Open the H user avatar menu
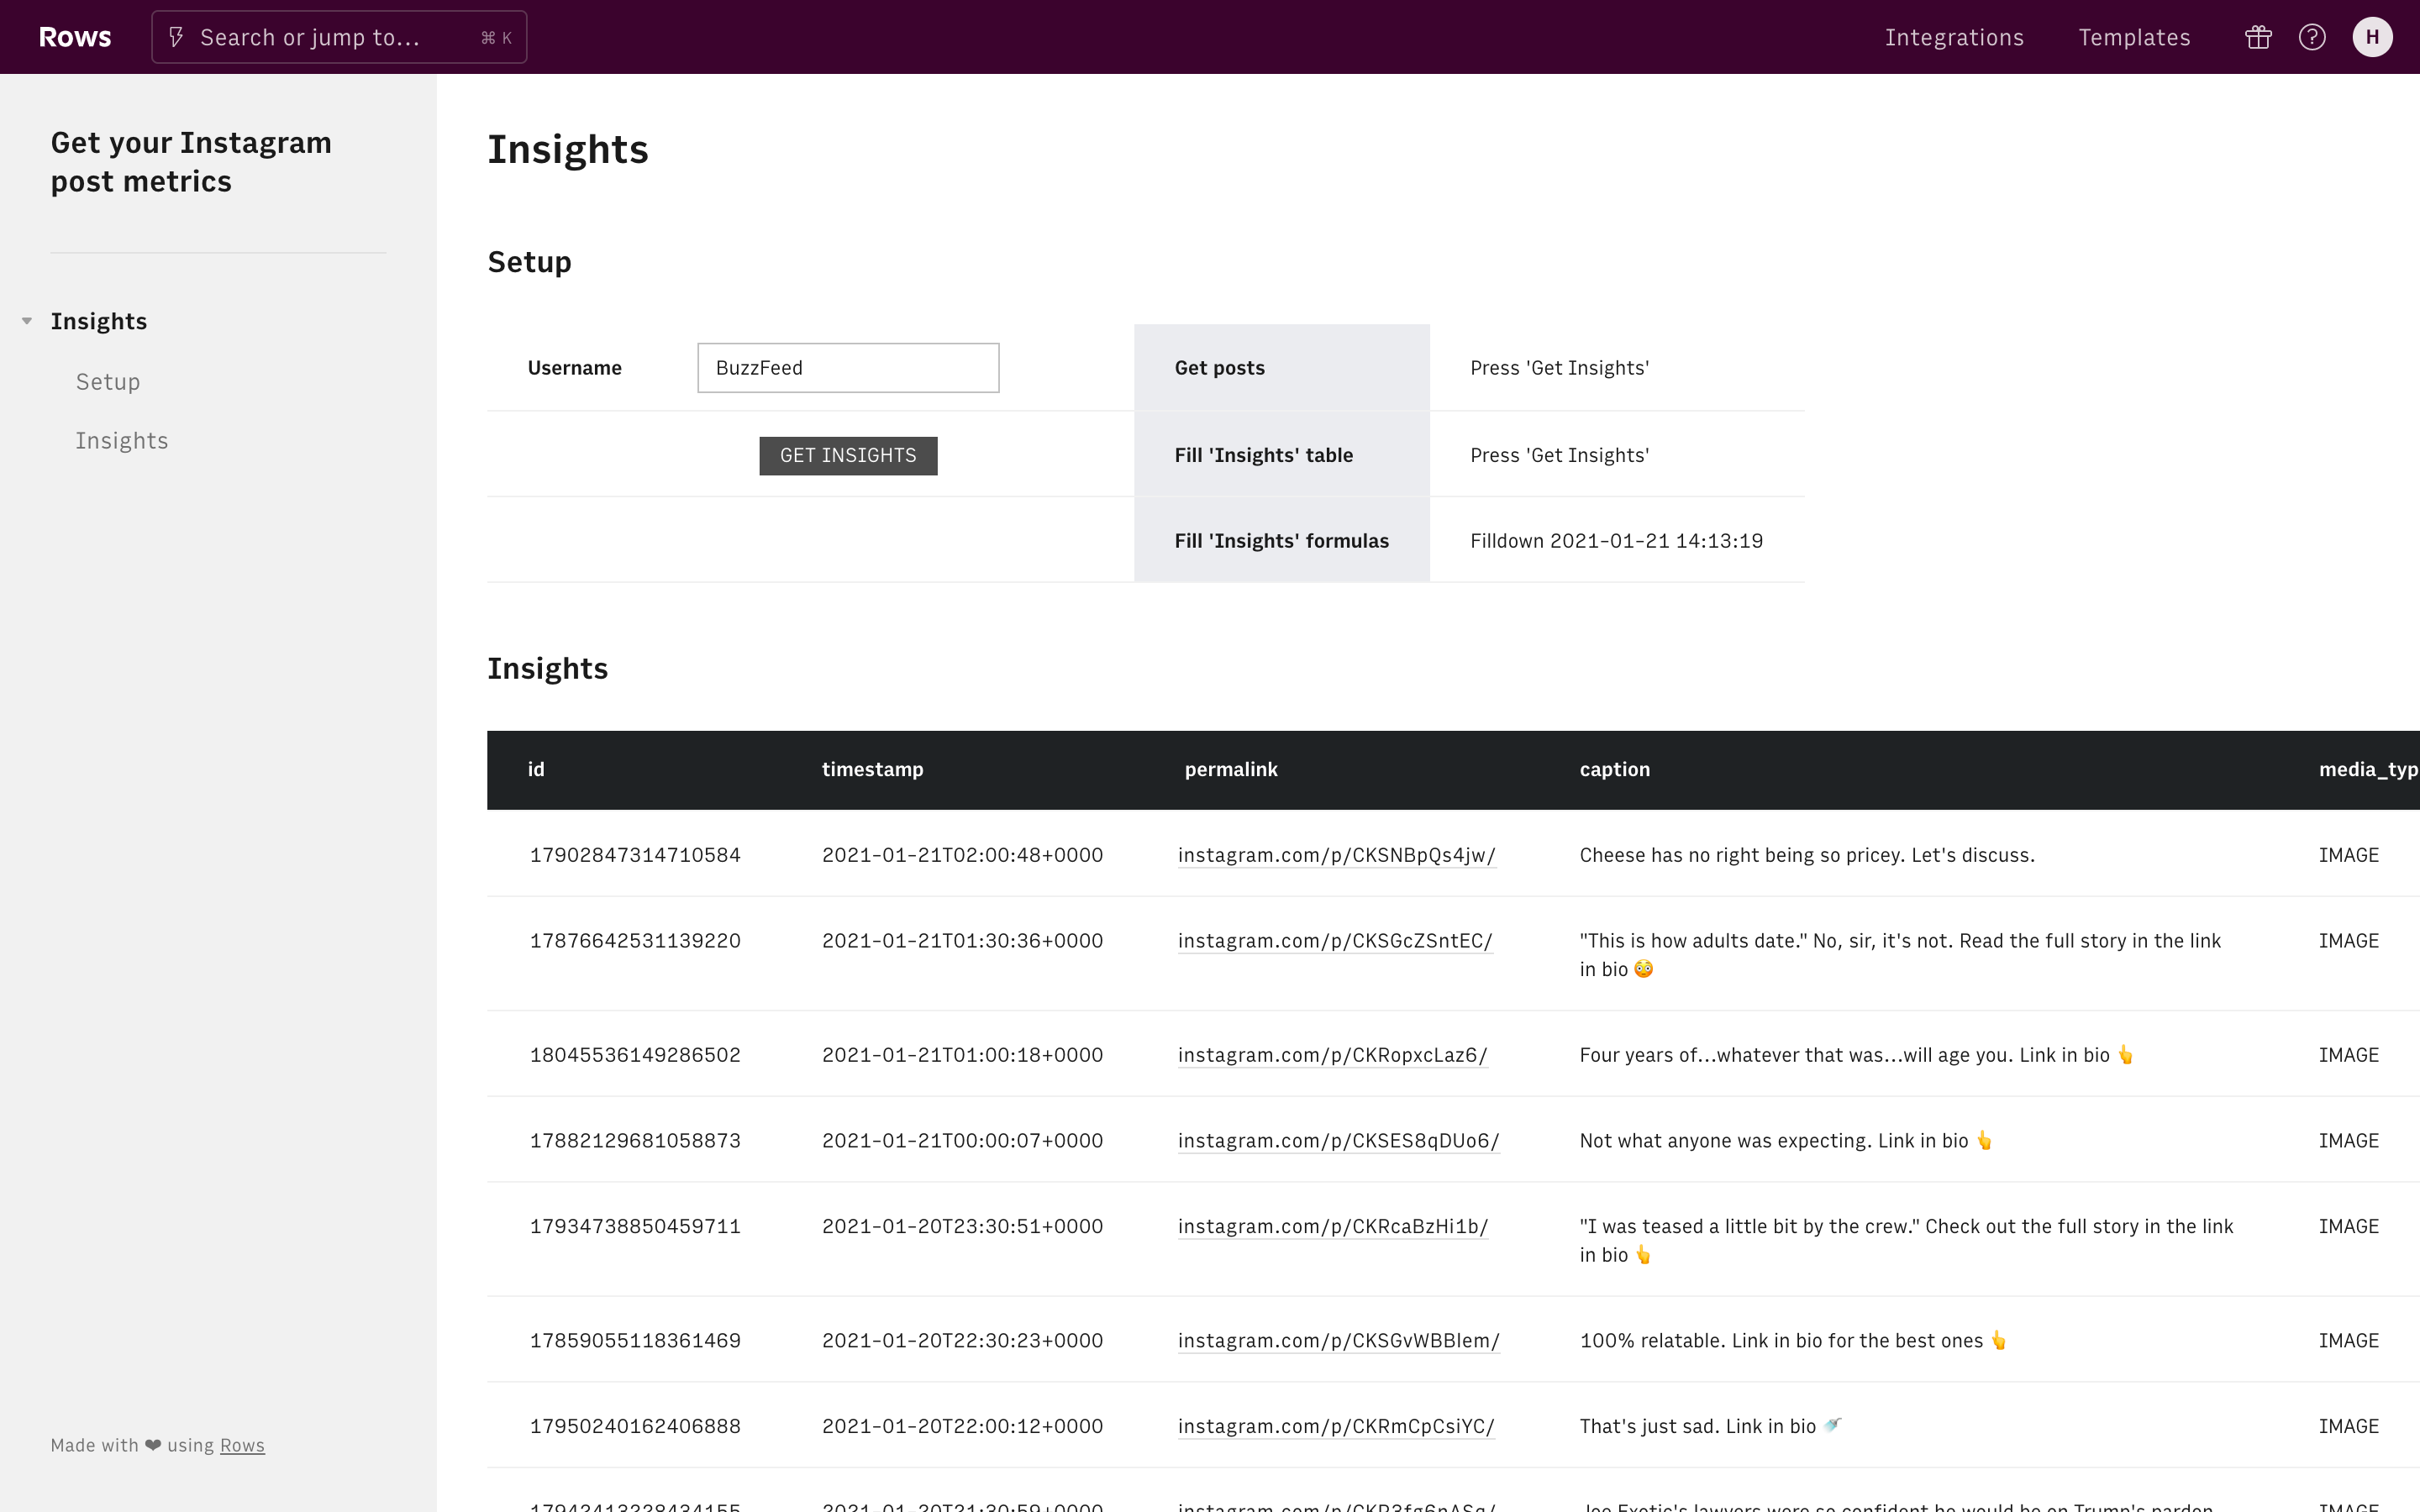This screenshot has width=2420, height=1512. [2372, 37]
